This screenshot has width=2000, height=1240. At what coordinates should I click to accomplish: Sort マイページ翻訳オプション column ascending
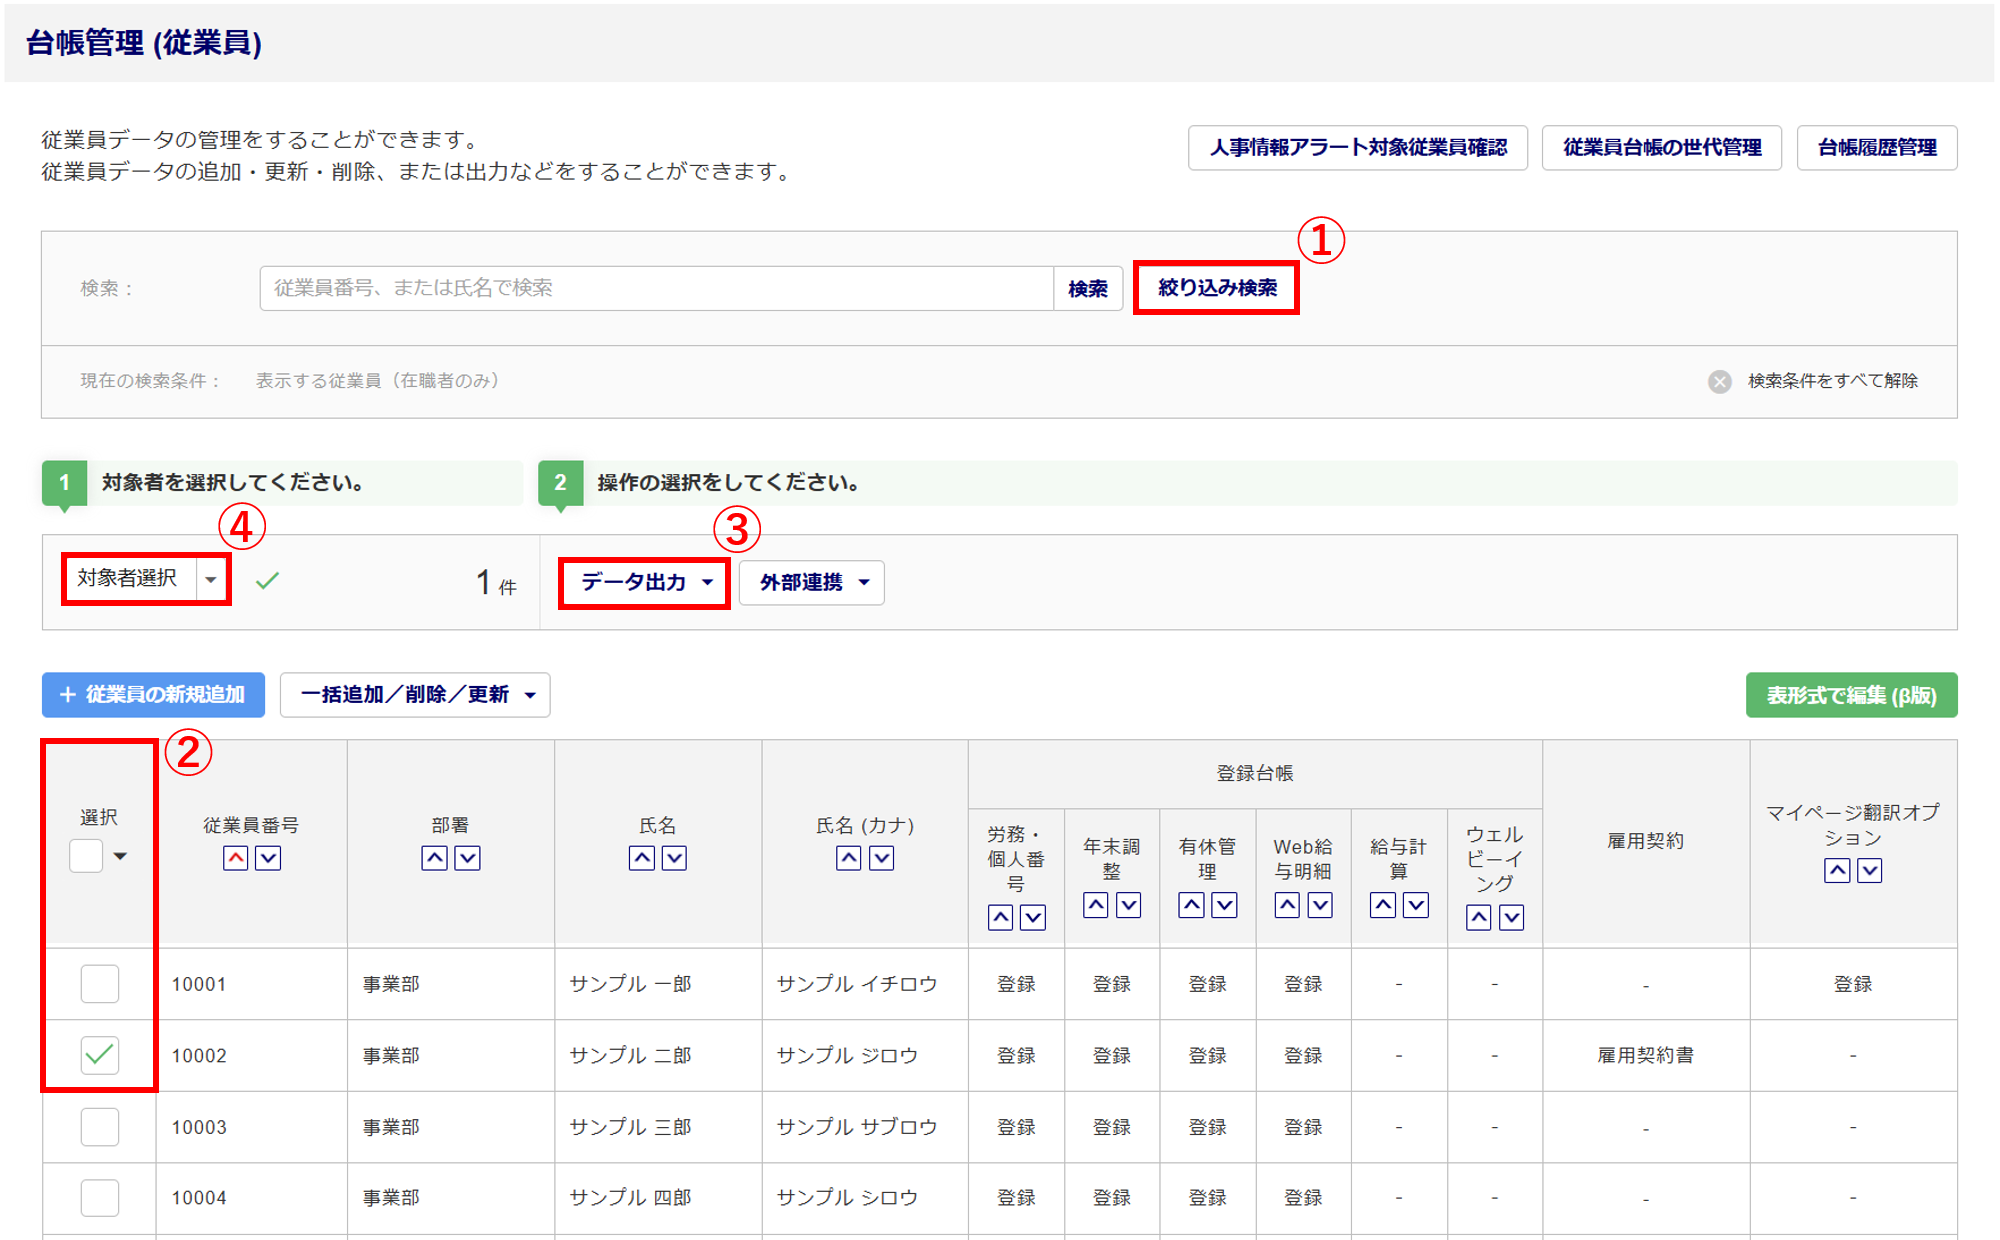1836,870
